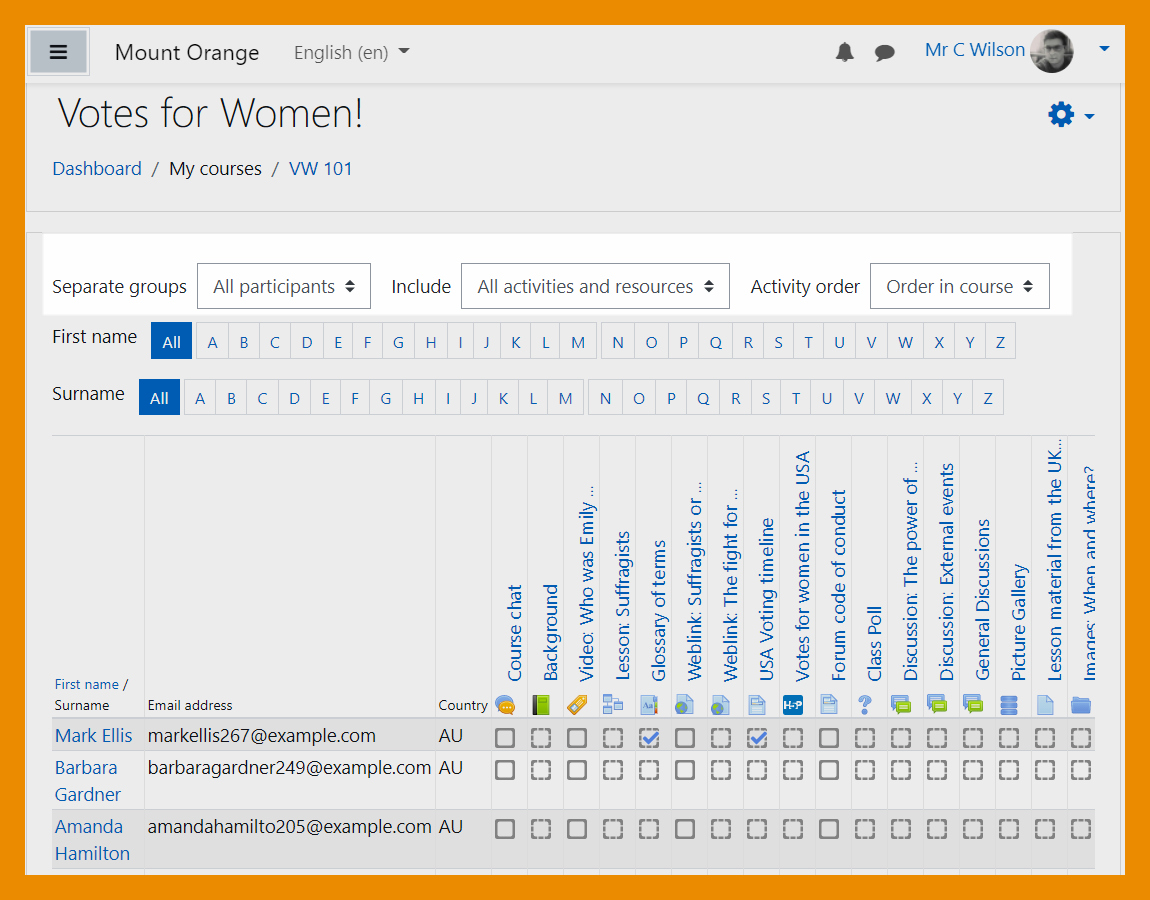Click the Picture Gallery database icon
Viewport: 1150px width, 900px height.
point(1009,705)
